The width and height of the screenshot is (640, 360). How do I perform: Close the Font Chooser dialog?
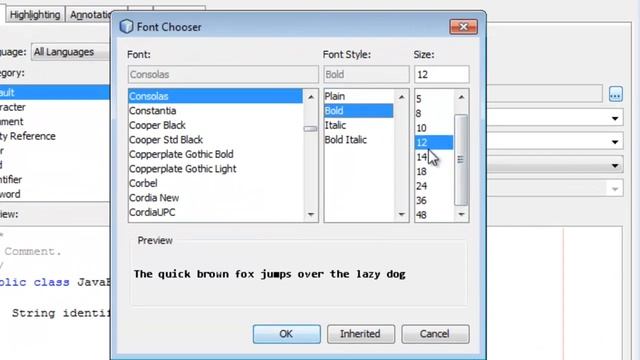[x=463, y=27]
